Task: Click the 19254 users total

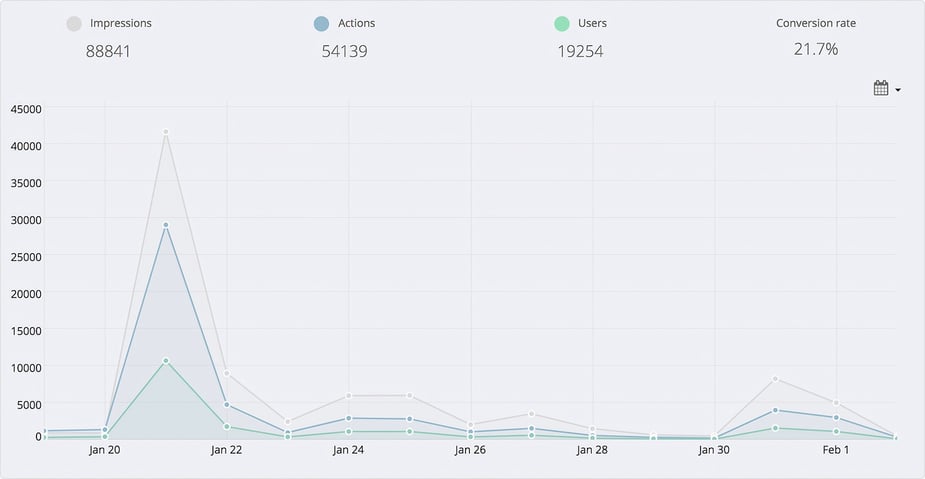Action: click(x=580, y=50)
